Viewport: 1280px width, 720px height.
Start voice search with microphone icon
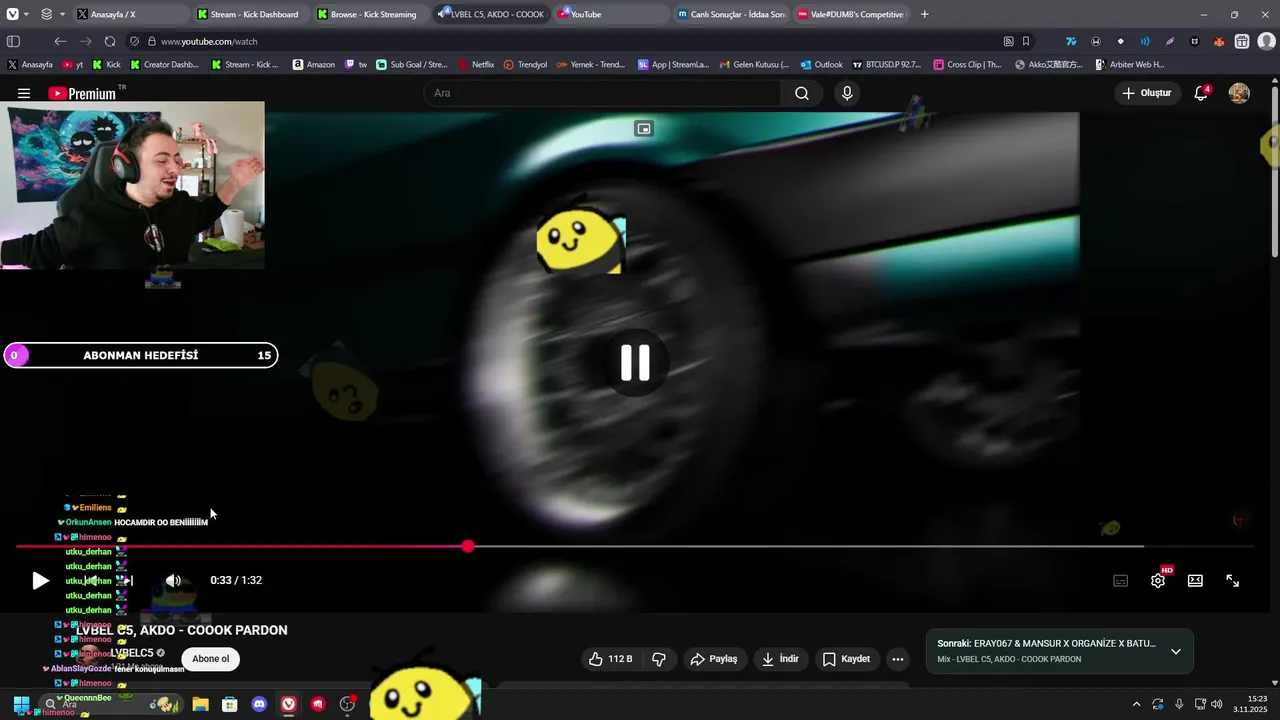click(x=847, y=93)
